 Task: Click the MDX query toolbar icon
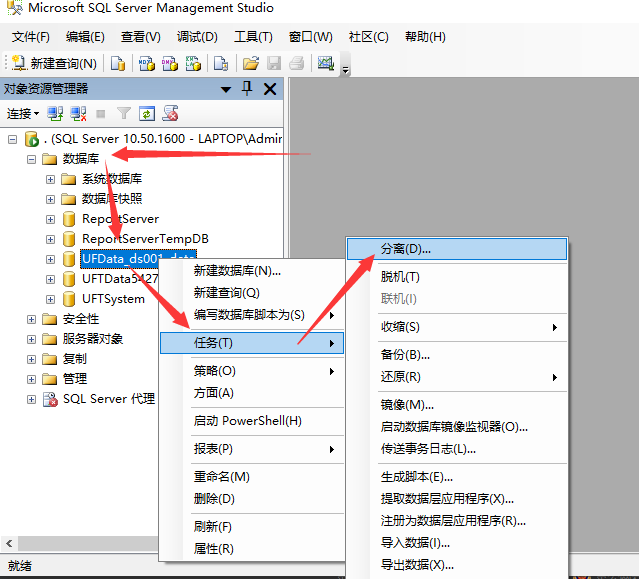click(x=147, y=63)
